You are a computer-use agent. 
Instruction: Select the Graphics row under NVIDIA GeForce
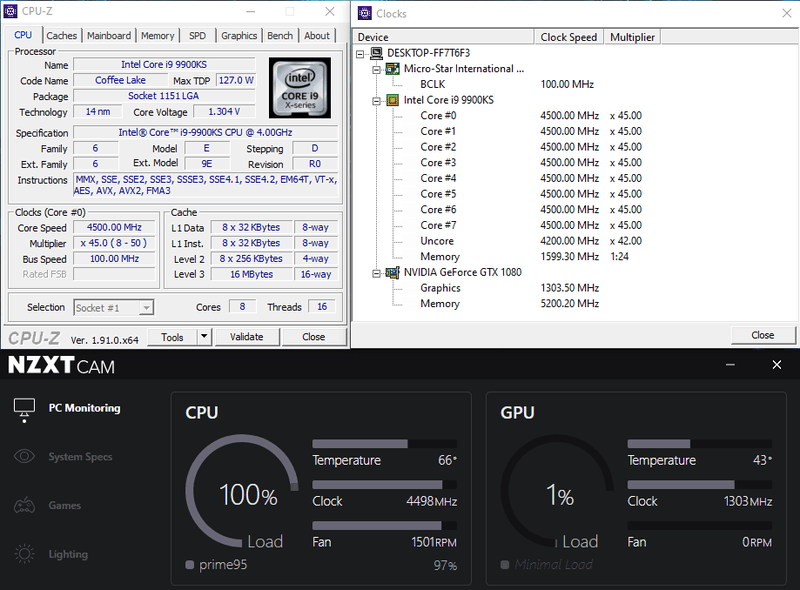point(510,288)
